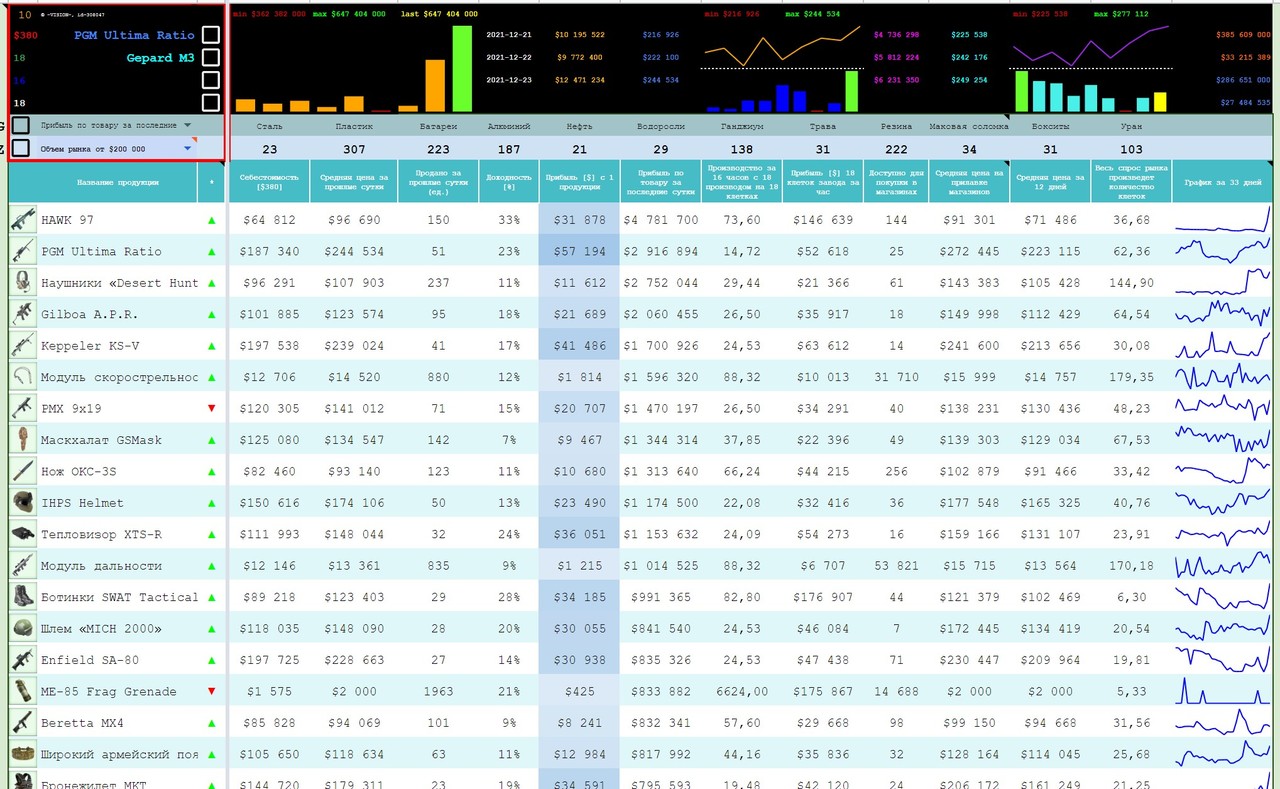This screenshot has height=789, width=1280.
Task: Toggle checkbox beside Прибыль по товару за последние
Action: click(20, 125)
